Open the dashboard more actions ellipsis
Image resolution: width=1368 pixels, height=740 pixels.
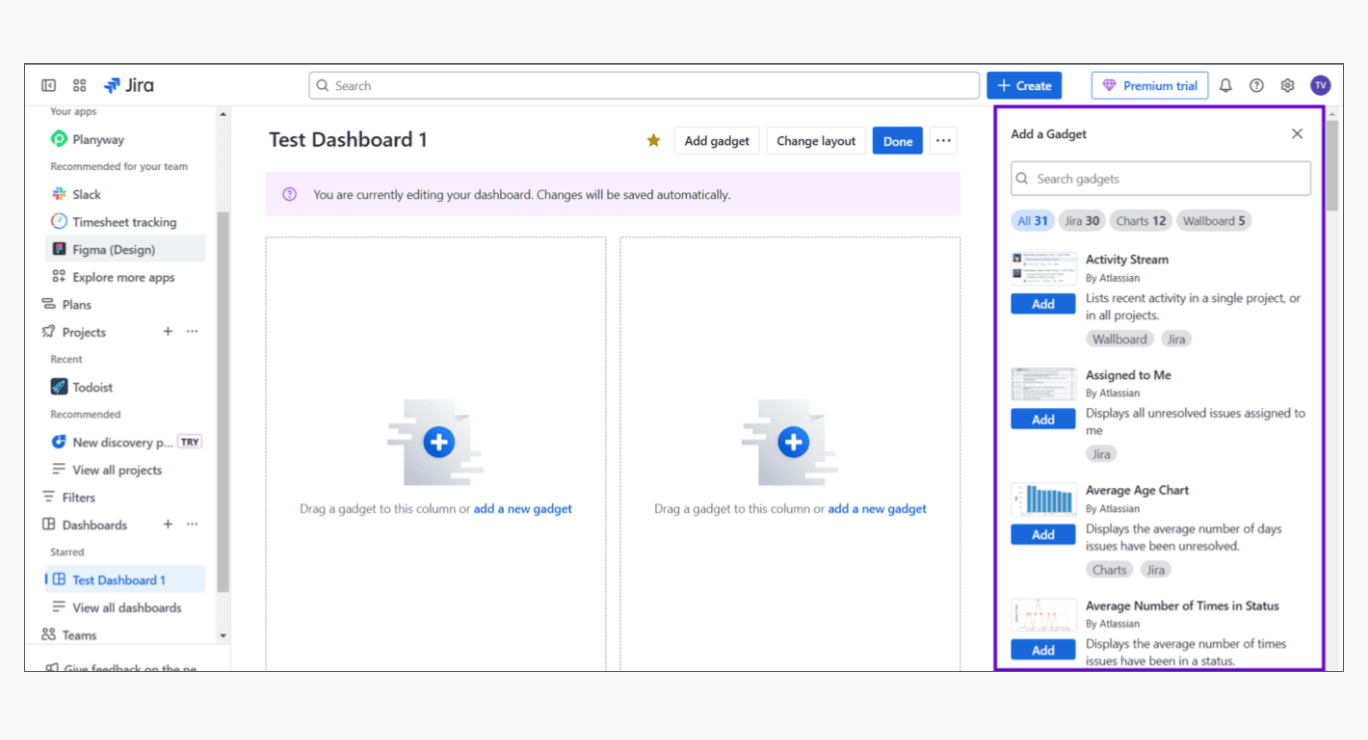click(943, 141)
